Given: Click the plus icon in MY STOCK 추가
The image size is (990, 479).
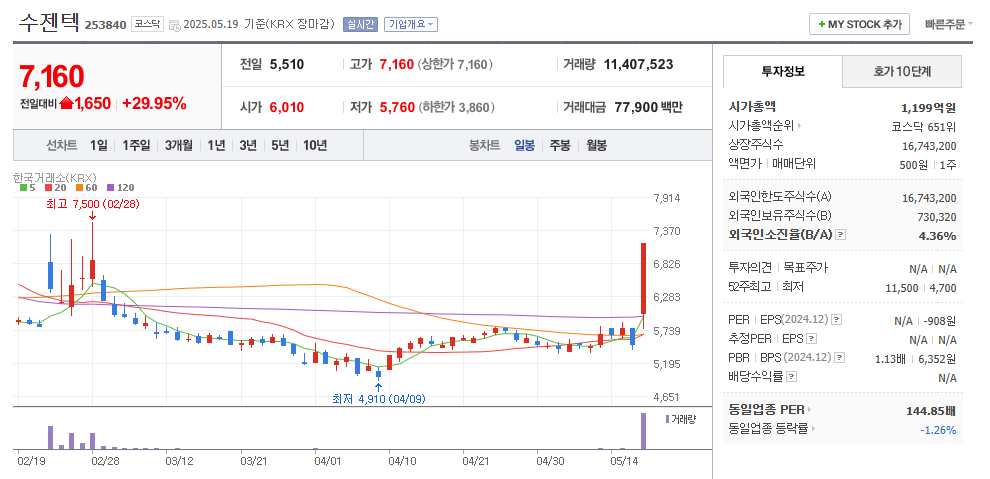Looking at the screenshot, I should coord(821,25).
